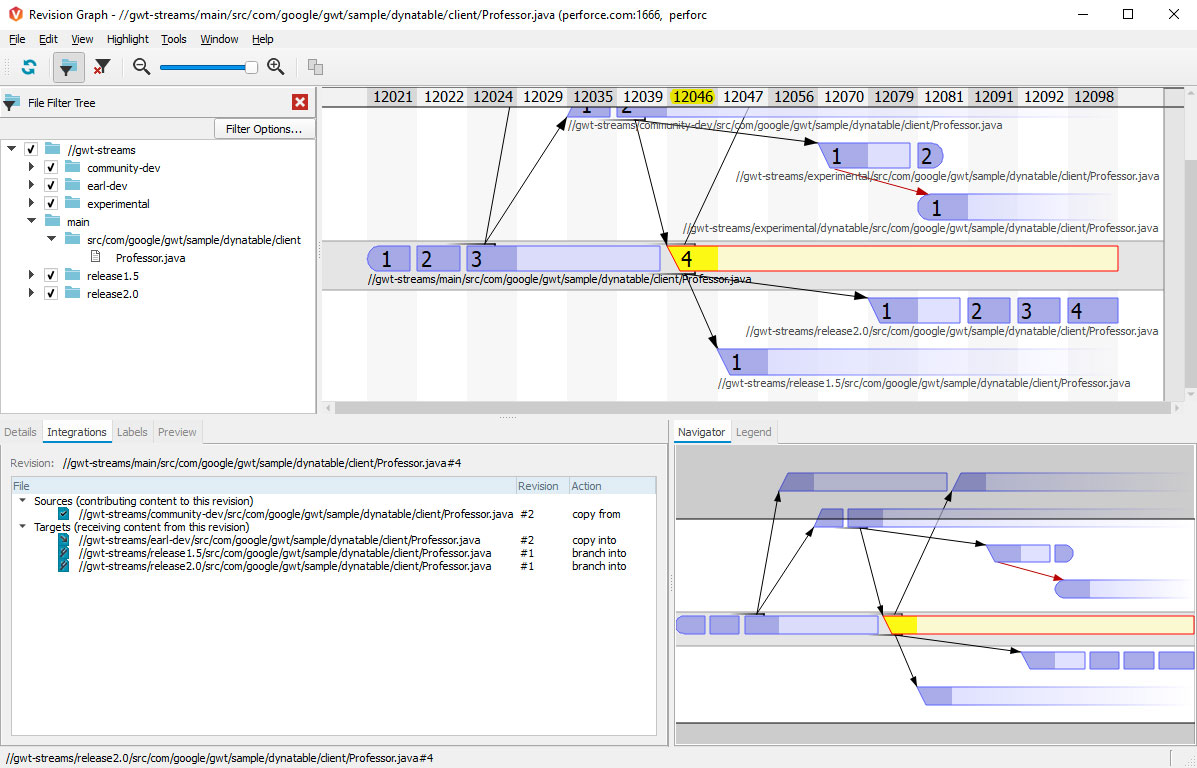Open the Labels tab
Screen dimensions: 1197x768
coord(132,431)
